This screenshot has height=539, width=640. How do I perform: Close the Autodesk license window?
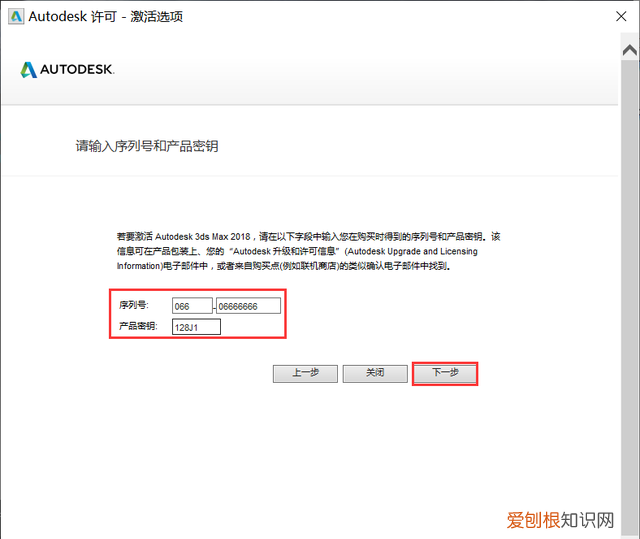pos(621,16)
